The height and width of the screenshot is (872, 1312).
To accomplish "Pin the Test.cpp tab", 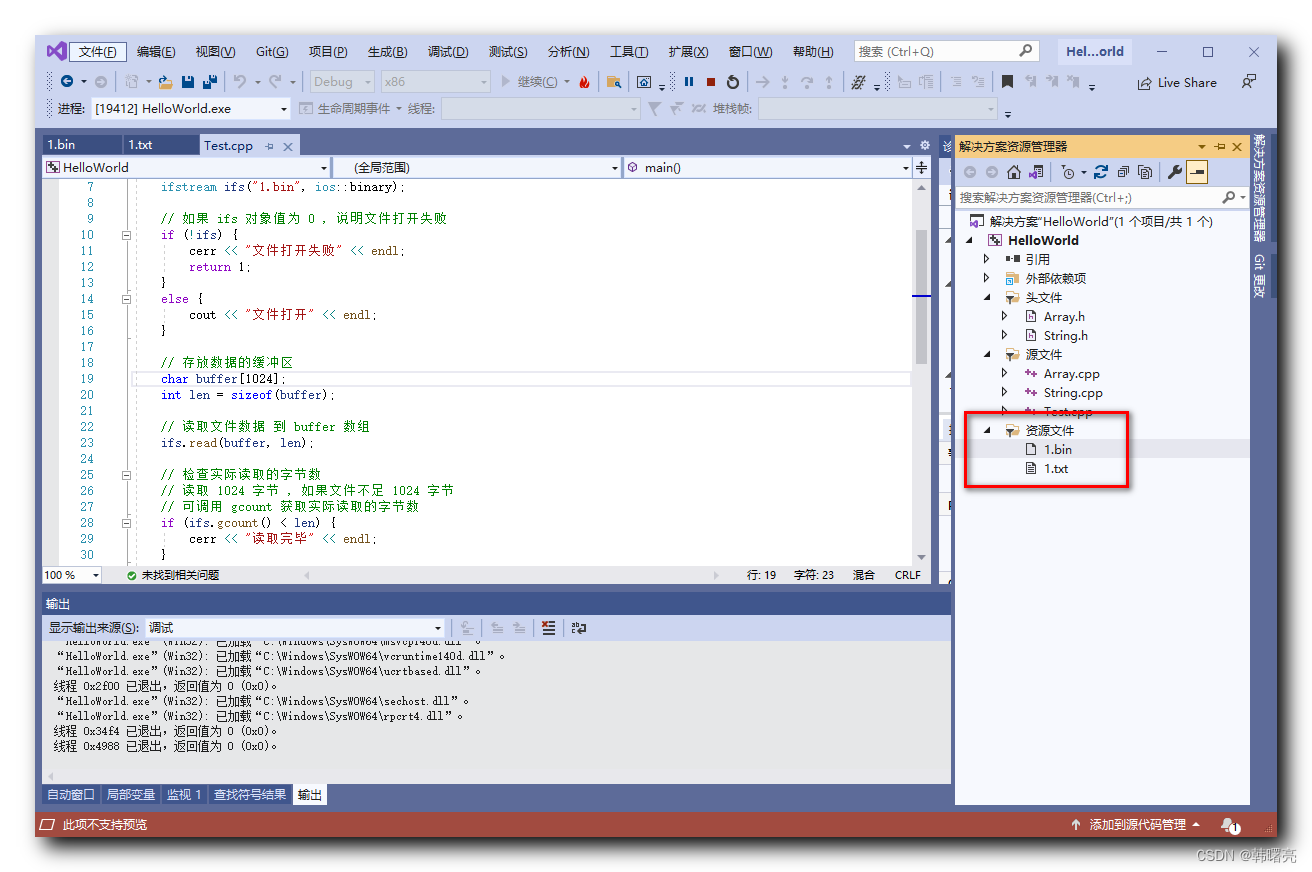I will pyautogui.click(x=269, y=146).
